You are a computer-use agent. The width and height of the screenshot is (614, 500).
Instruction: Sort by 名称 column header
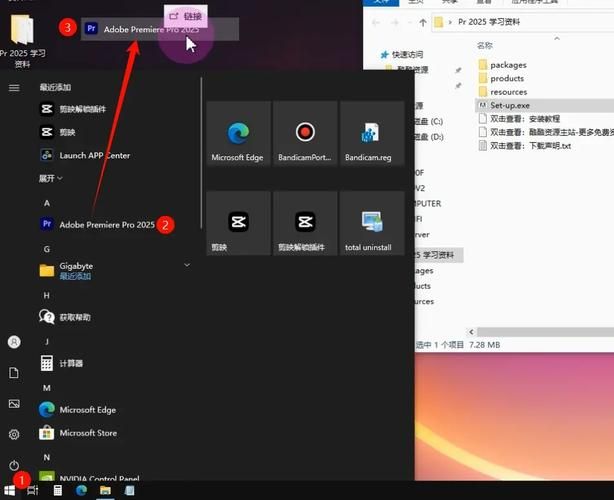click(x=485, y=45)
